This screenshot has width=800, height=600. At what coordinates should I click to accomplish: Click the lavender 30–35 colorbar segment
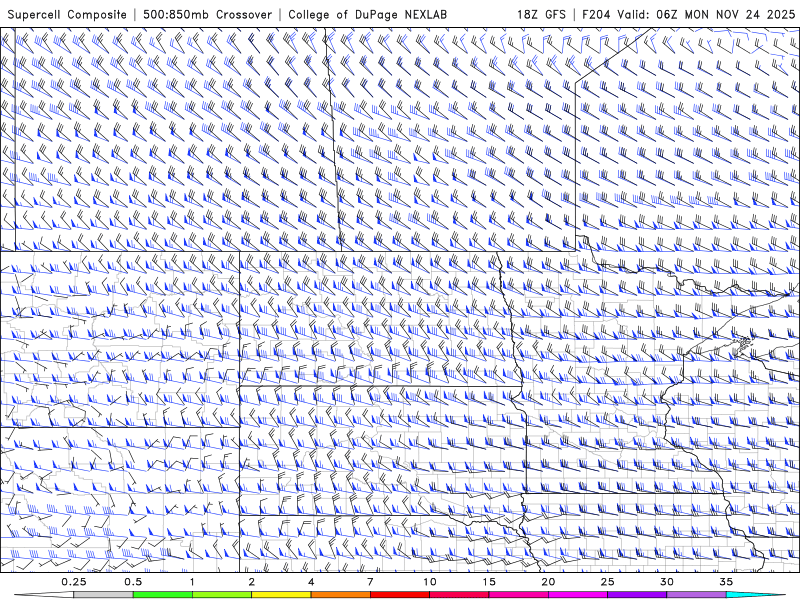(696, 595)
